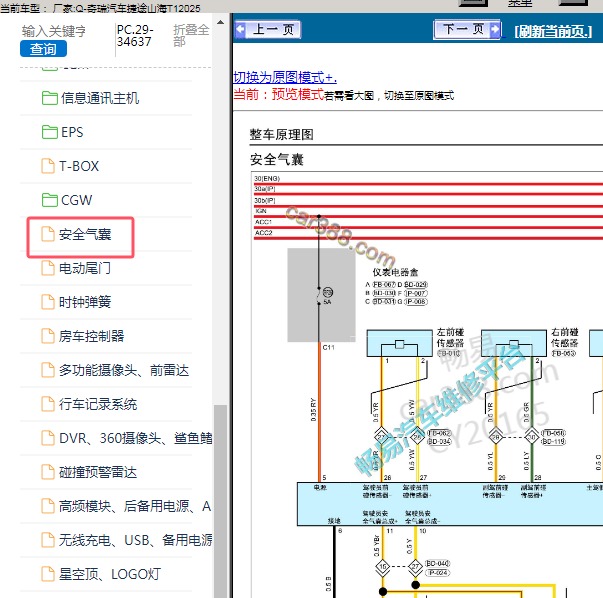Click the sidebar vertical scrollbar thumb
This screenshot has width=603, height=598.
click(x=220, y=501)
